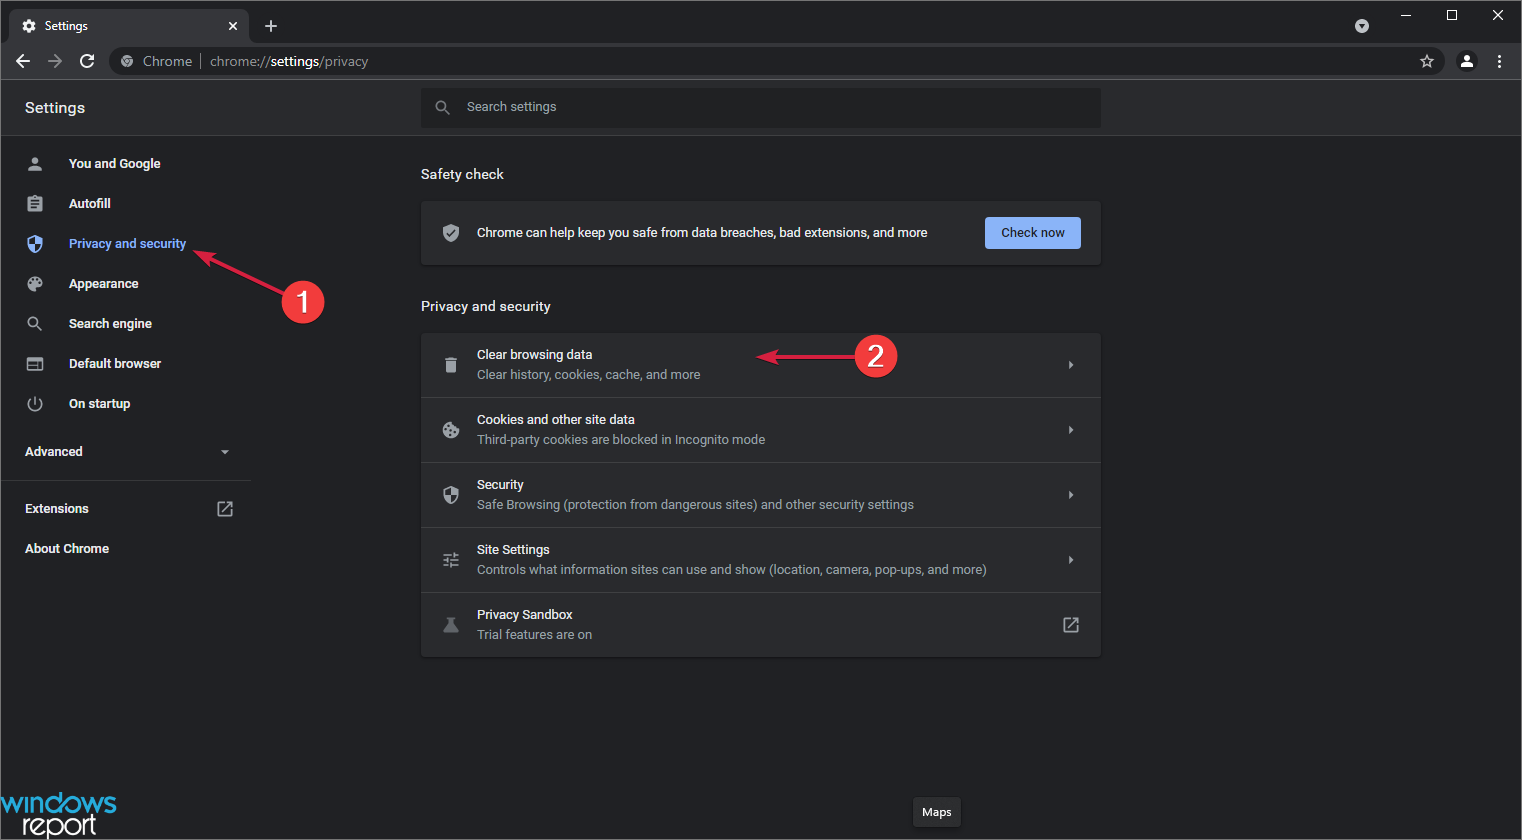Open the Search engine settings section
The height and width of the screenshot is (840, 1522).
click(x=111, y=323)
